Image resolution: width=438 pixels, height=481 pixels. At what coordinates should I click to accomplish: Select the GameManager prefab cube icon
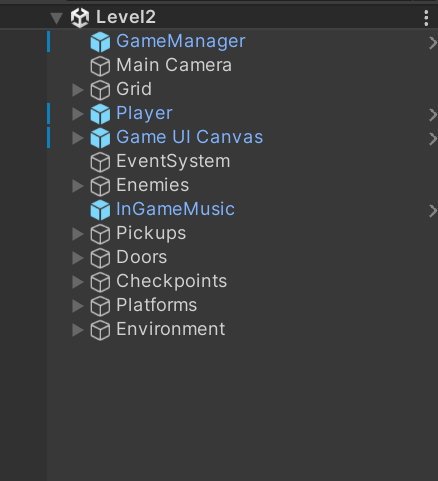pyautogui.click(x=100, y=42)
